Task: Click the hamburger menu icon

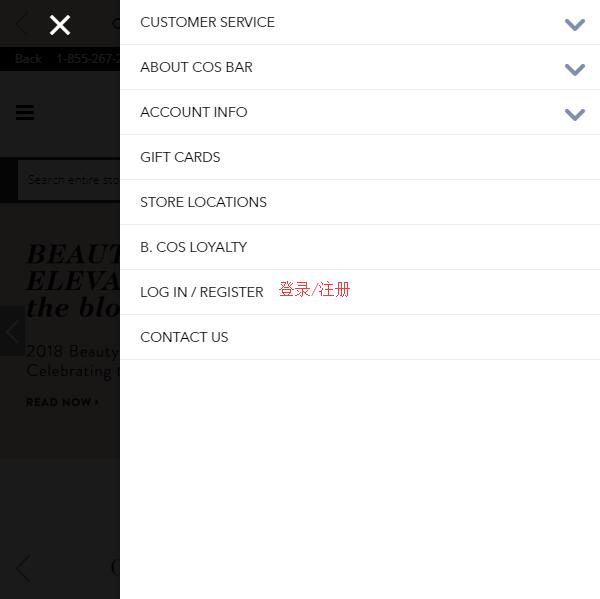Action: coord(25,113)
